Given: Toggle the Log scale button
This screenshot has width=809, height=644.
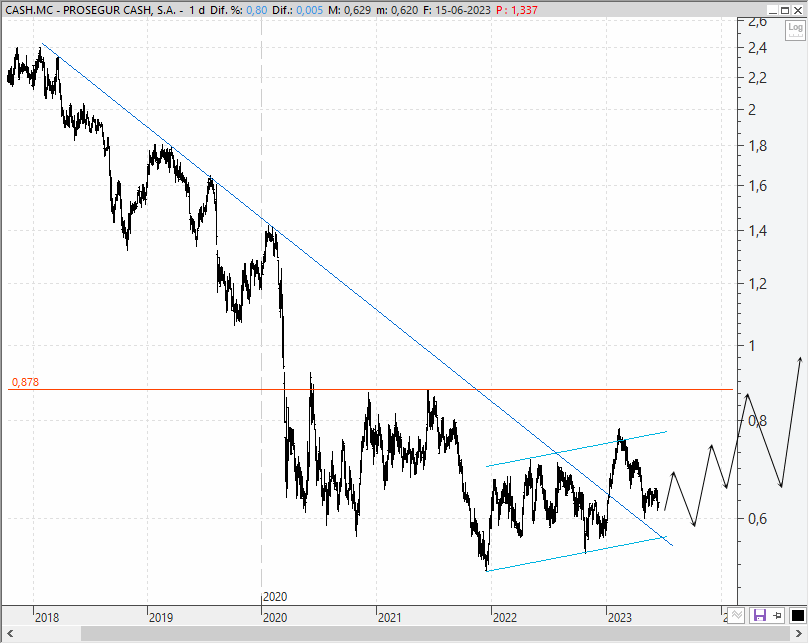Looking at the screenshot, I should click(795, 30).
